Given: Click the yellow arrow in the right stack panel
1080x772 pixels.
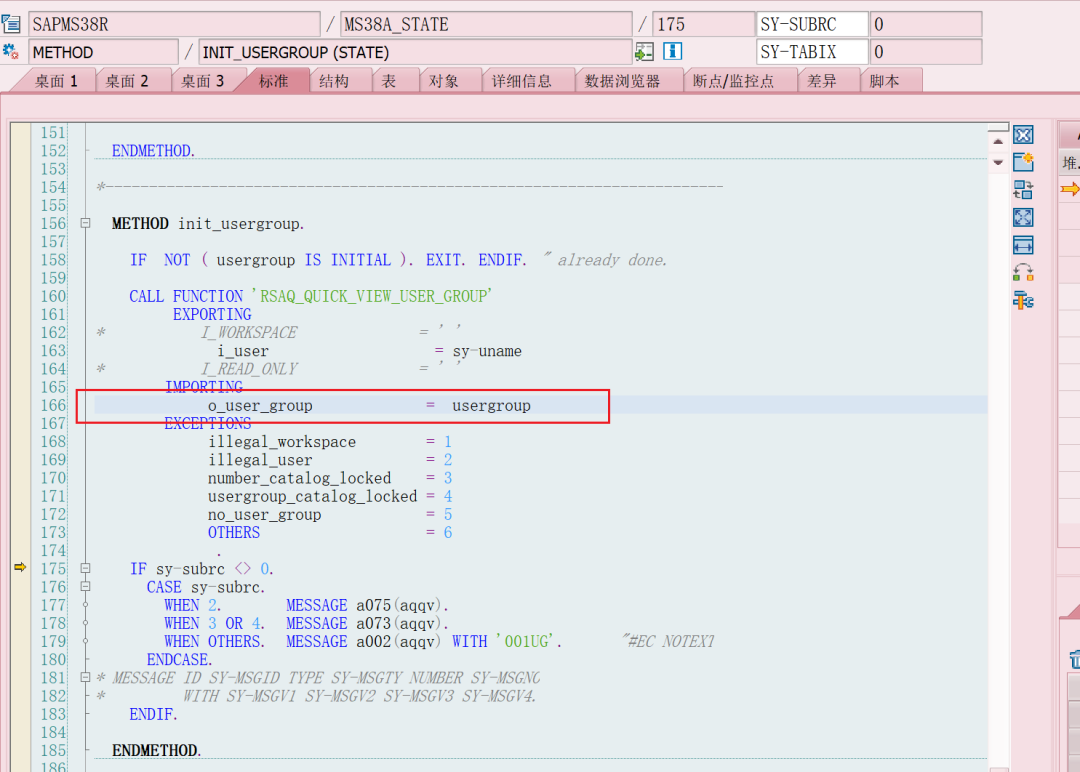Looking at the screenshot, I should (x=1070, y=189).
